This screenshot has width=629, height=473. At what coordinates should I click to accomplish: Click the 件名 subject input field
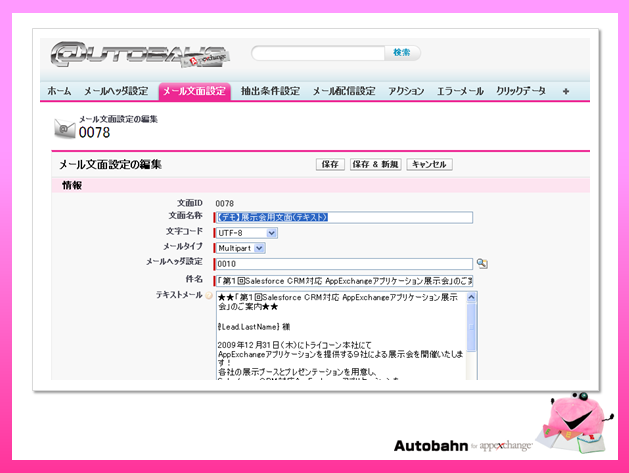(344, 281)
